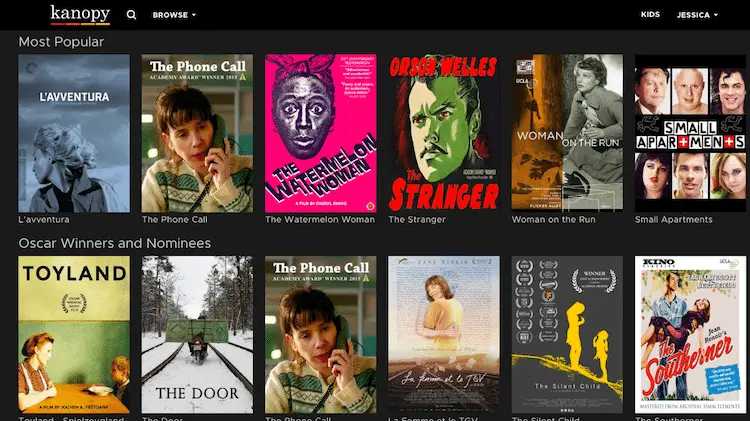
Task: Open Oscar Winners and Nominees section
Action: 114,243
